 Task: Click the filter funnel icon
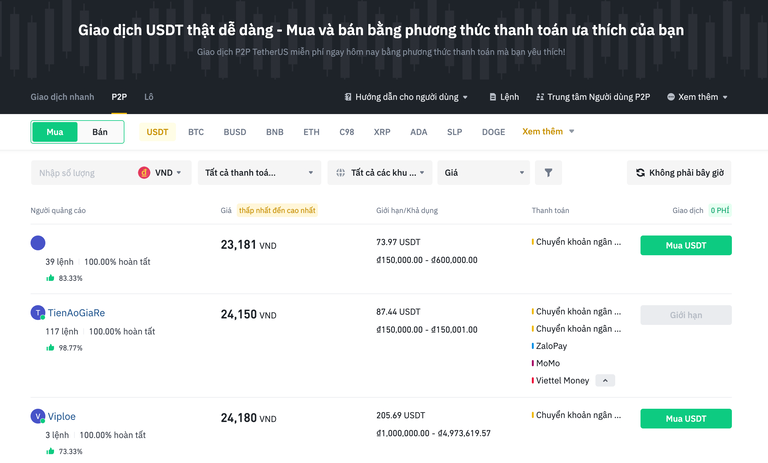tap(547, 173)
